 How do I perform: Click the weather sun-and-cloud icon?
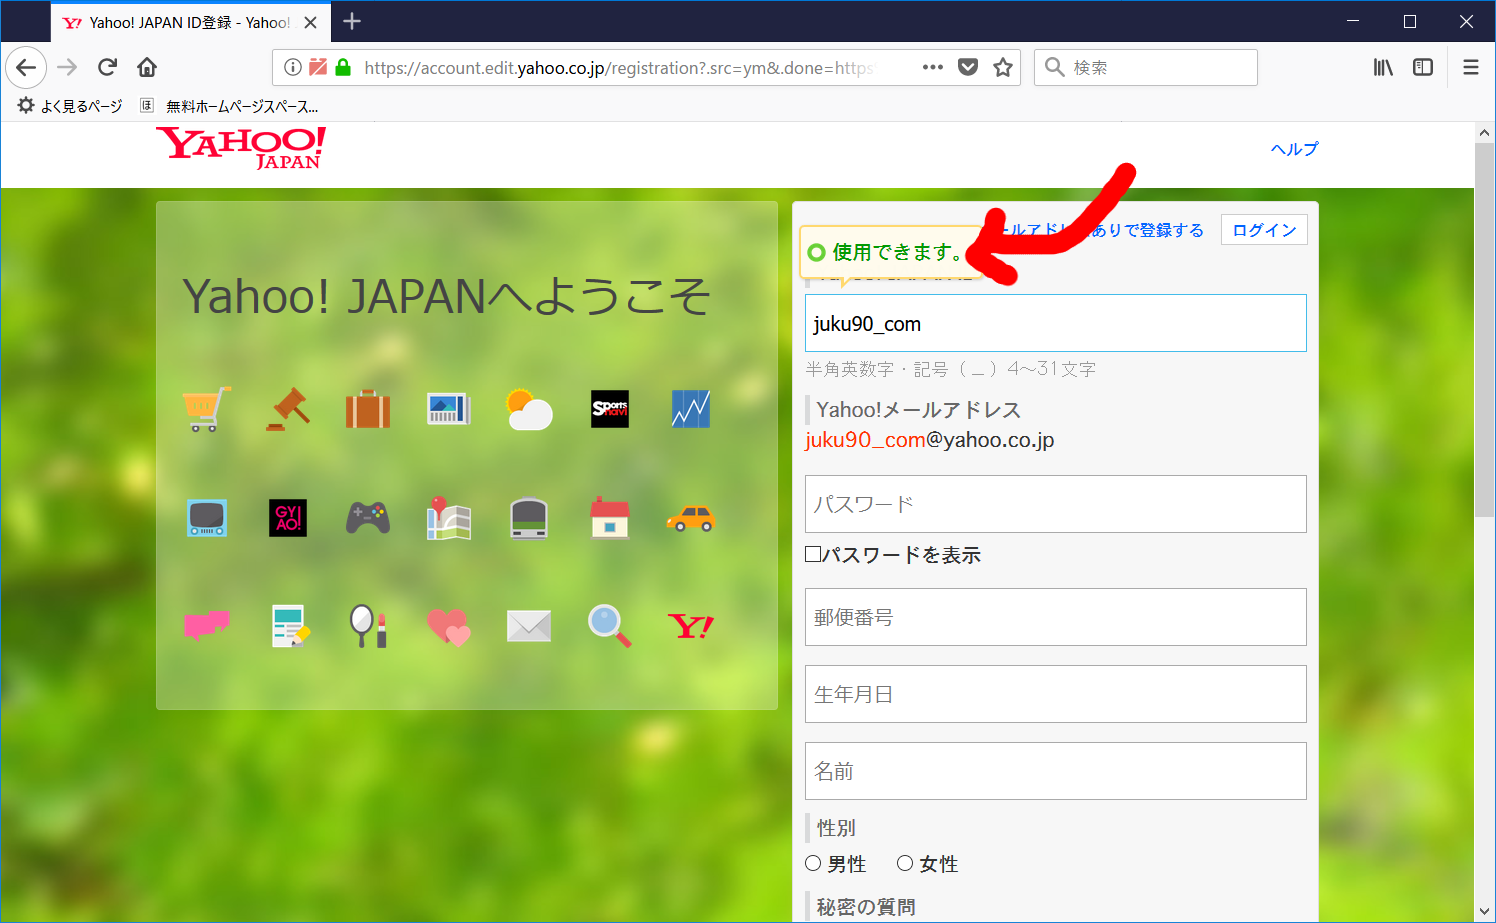tap(529, 409)
